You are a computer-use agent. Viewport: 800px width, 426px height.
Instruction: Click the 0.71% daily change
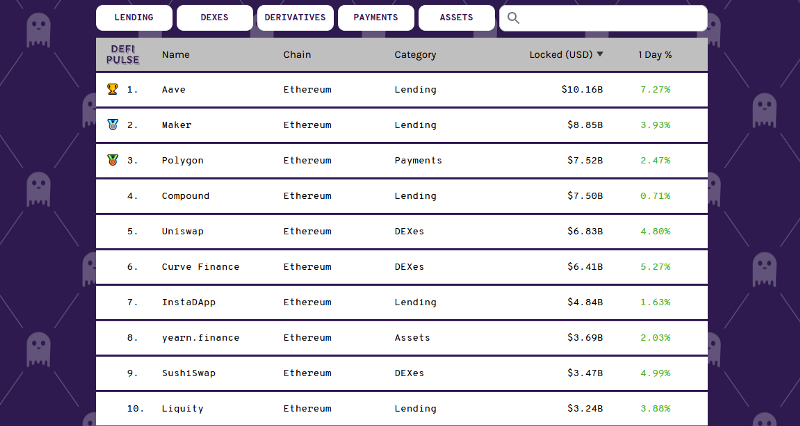coord(655,195)
